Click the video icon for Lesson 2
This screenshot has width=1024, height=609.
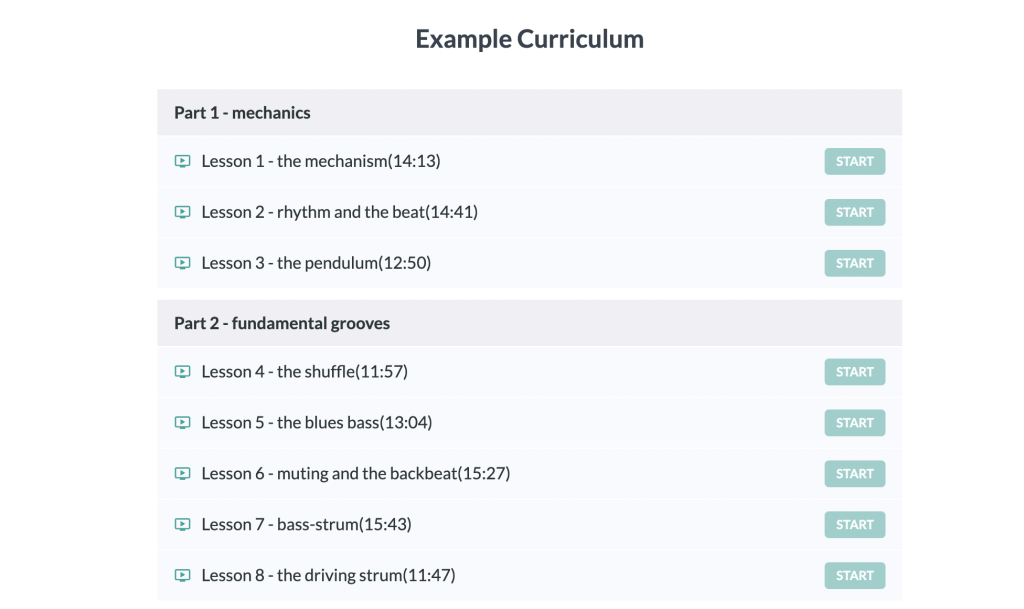pyautogui.click(x=182, y=212)
